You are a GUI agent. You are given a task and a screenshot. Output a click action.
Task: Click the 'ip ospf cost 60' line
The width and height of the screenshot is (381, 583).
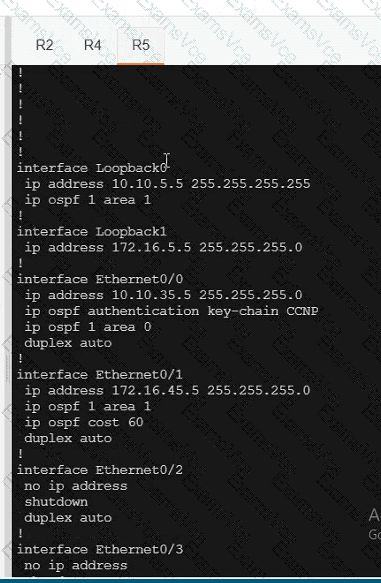tap(84, 422)
